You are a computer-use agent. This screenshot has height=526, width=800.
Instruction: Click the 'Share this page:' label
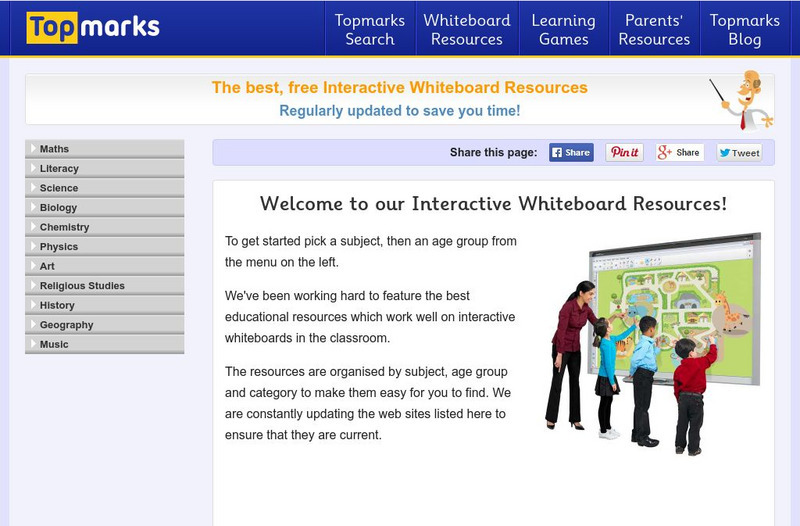(493, 153)
